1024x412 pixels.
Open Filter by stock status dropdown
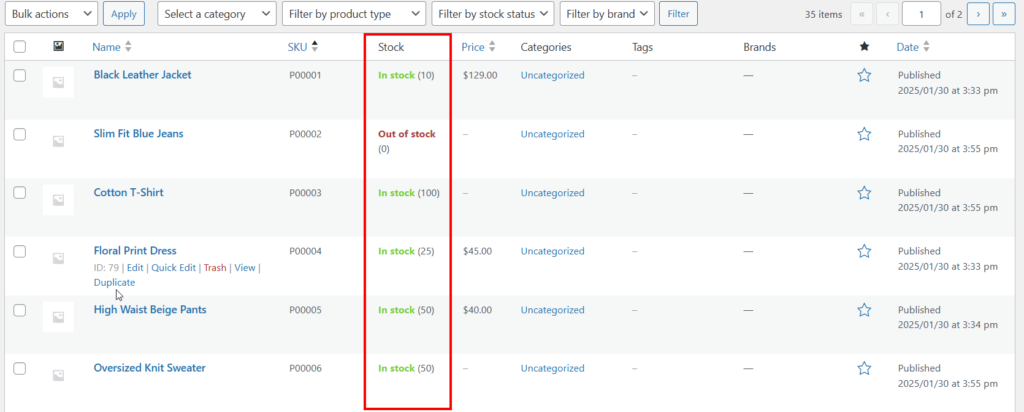(x=493, y=14)
